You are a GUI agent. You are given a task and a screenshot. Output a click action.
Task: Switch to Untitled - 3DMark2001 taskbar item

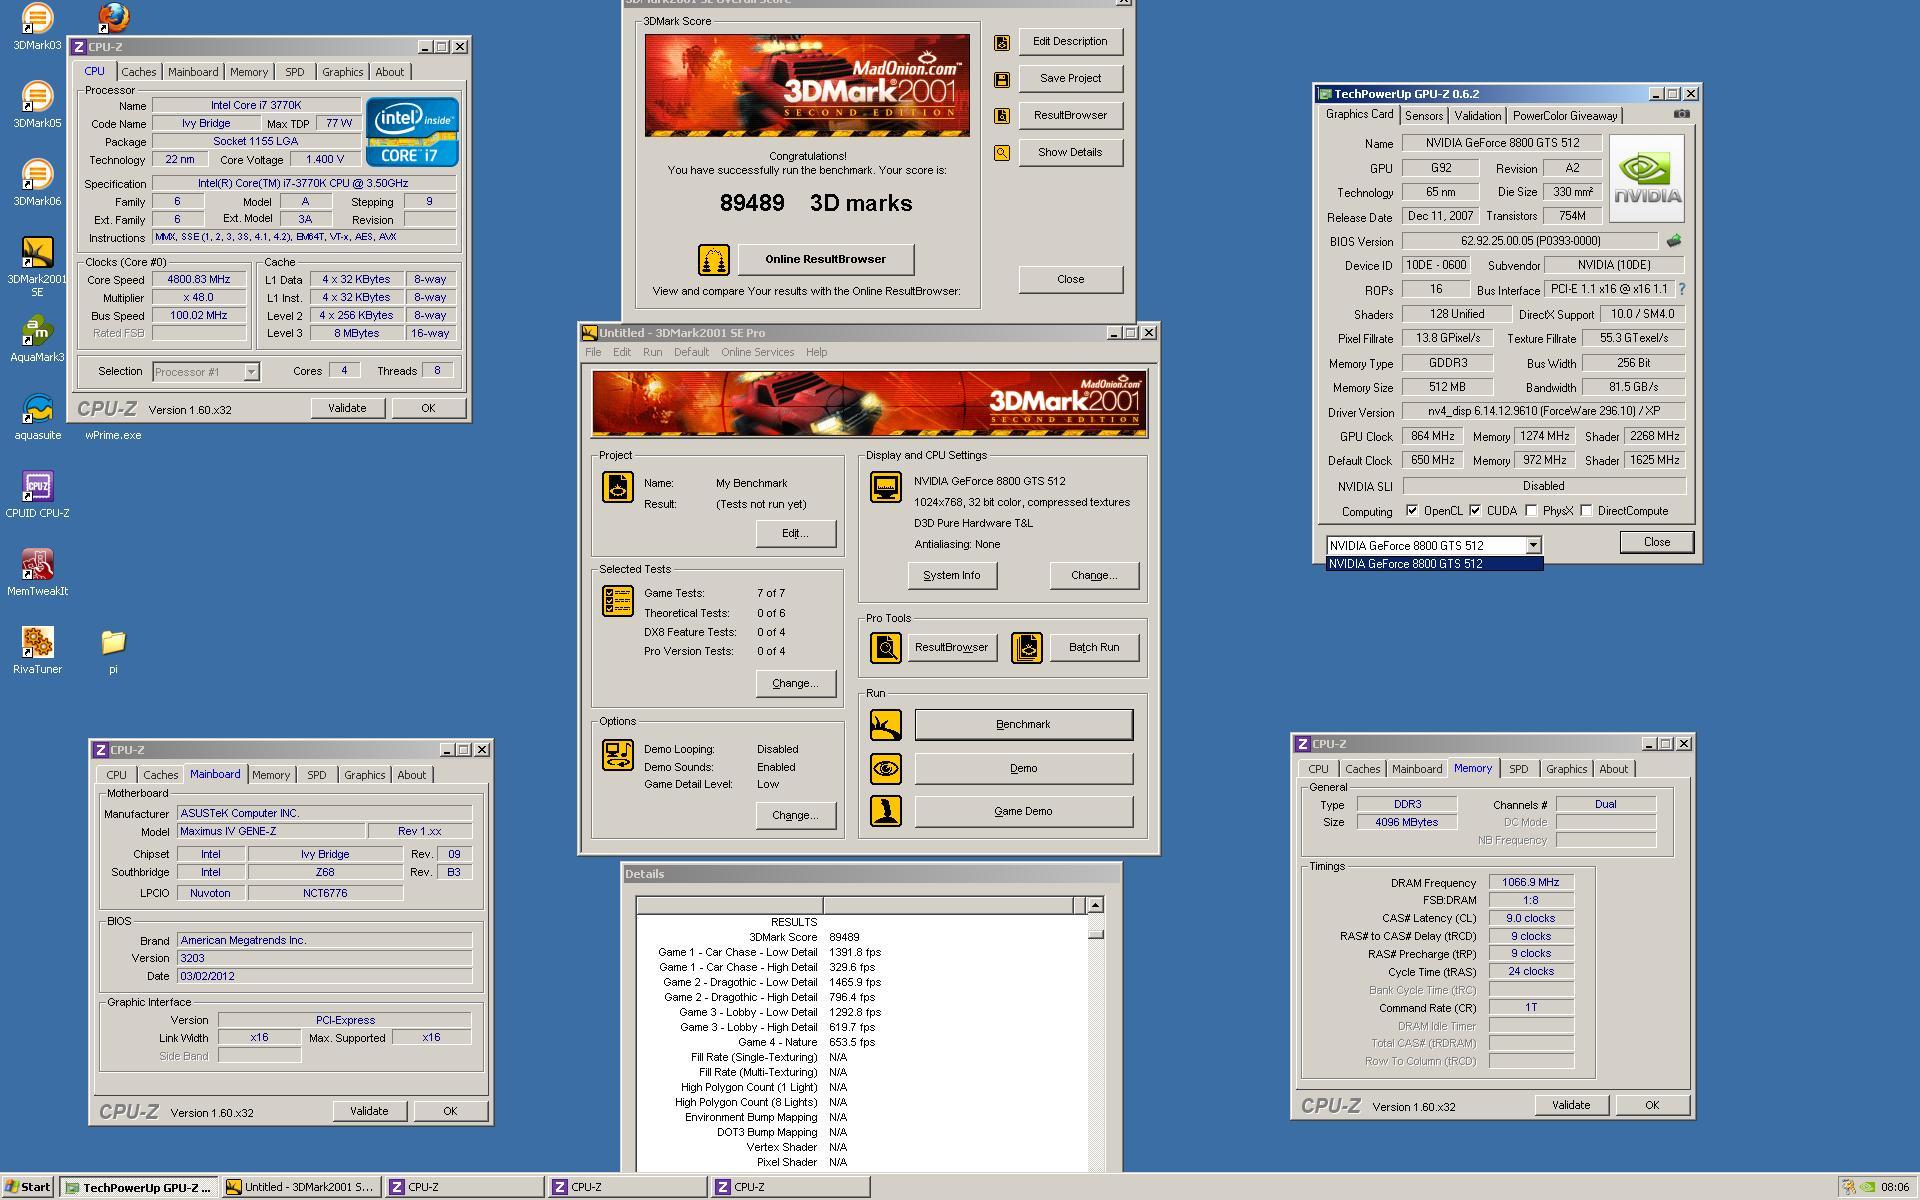(x=300, y=1187)
